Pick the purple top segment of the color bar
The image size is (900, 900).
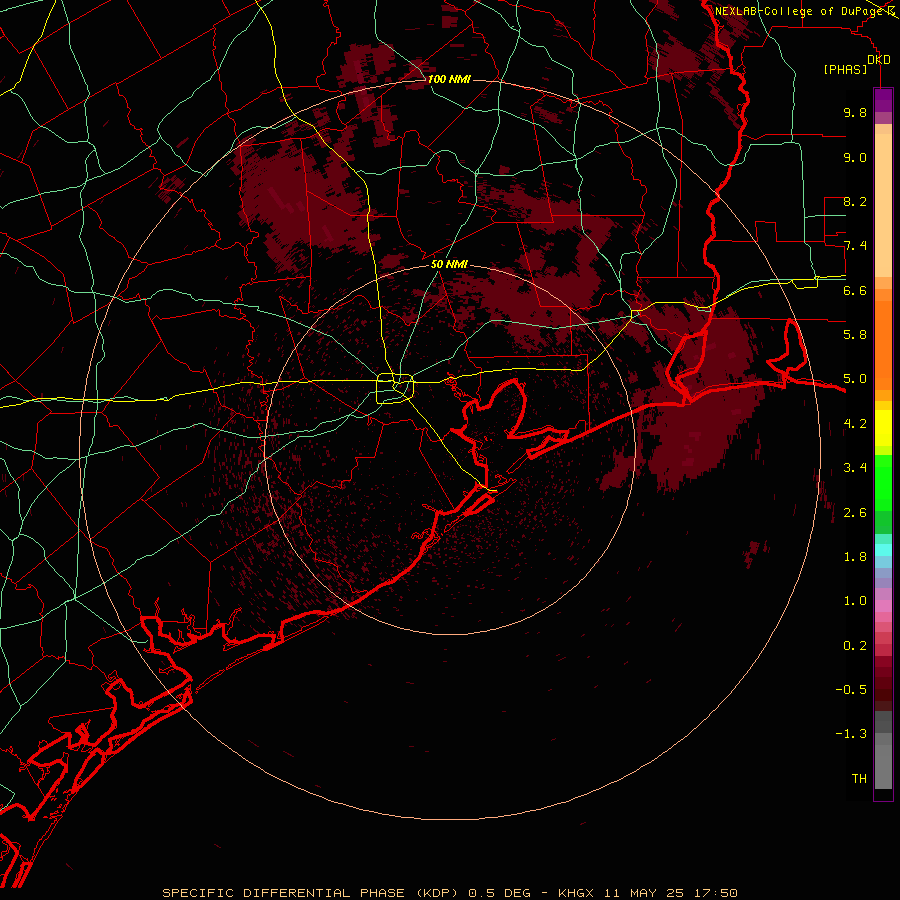(x=883, y=100)
